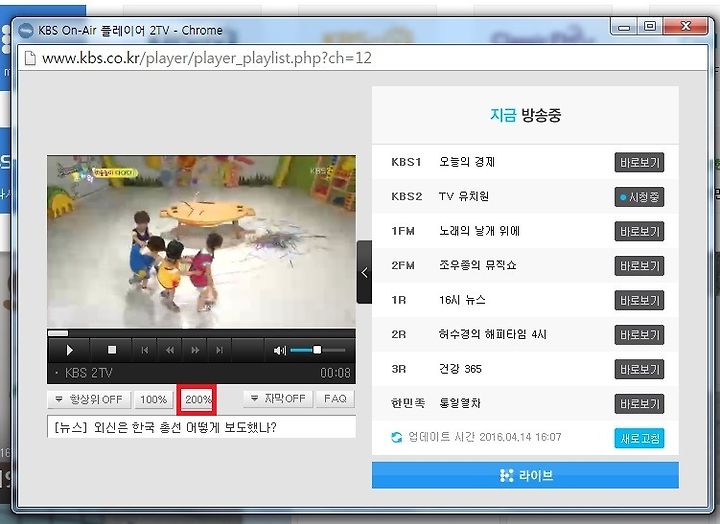Click the video seek progress bar
The image size is (720, 524).
[x=201, y=333]
